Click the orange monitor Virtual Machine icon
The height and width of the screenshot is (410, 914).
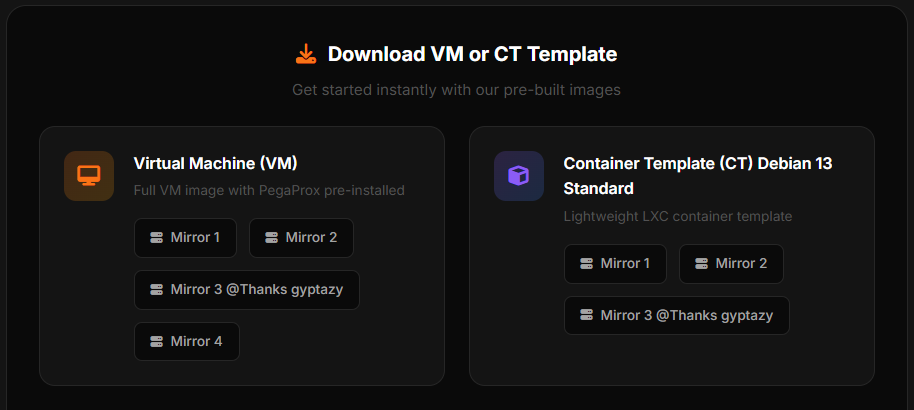pos(89,176)
